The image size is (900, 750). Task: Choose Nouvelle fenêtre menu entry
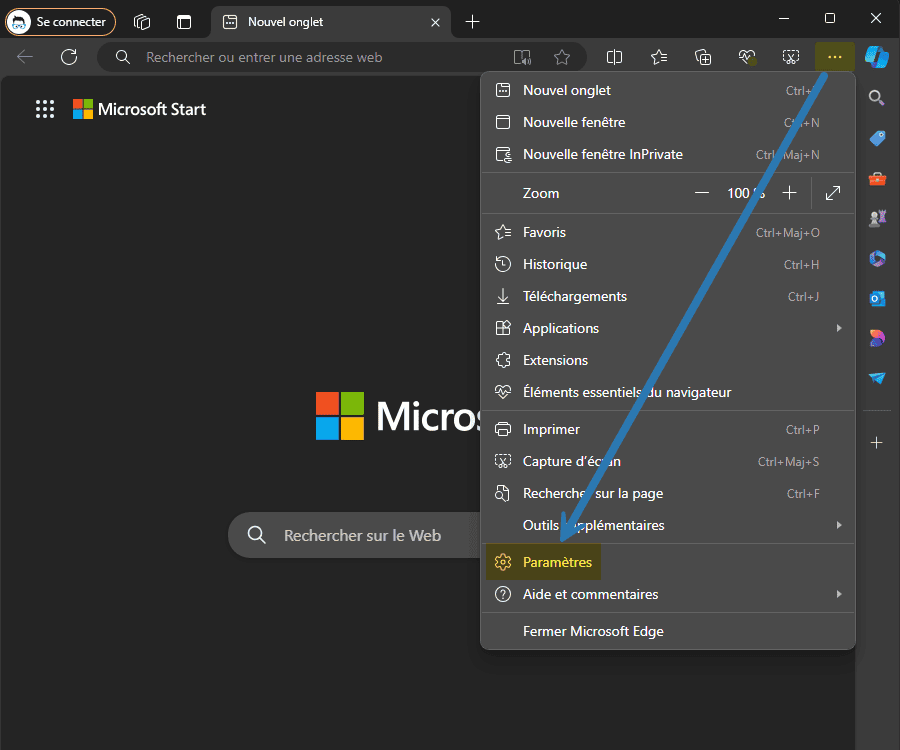pos(668,122)
